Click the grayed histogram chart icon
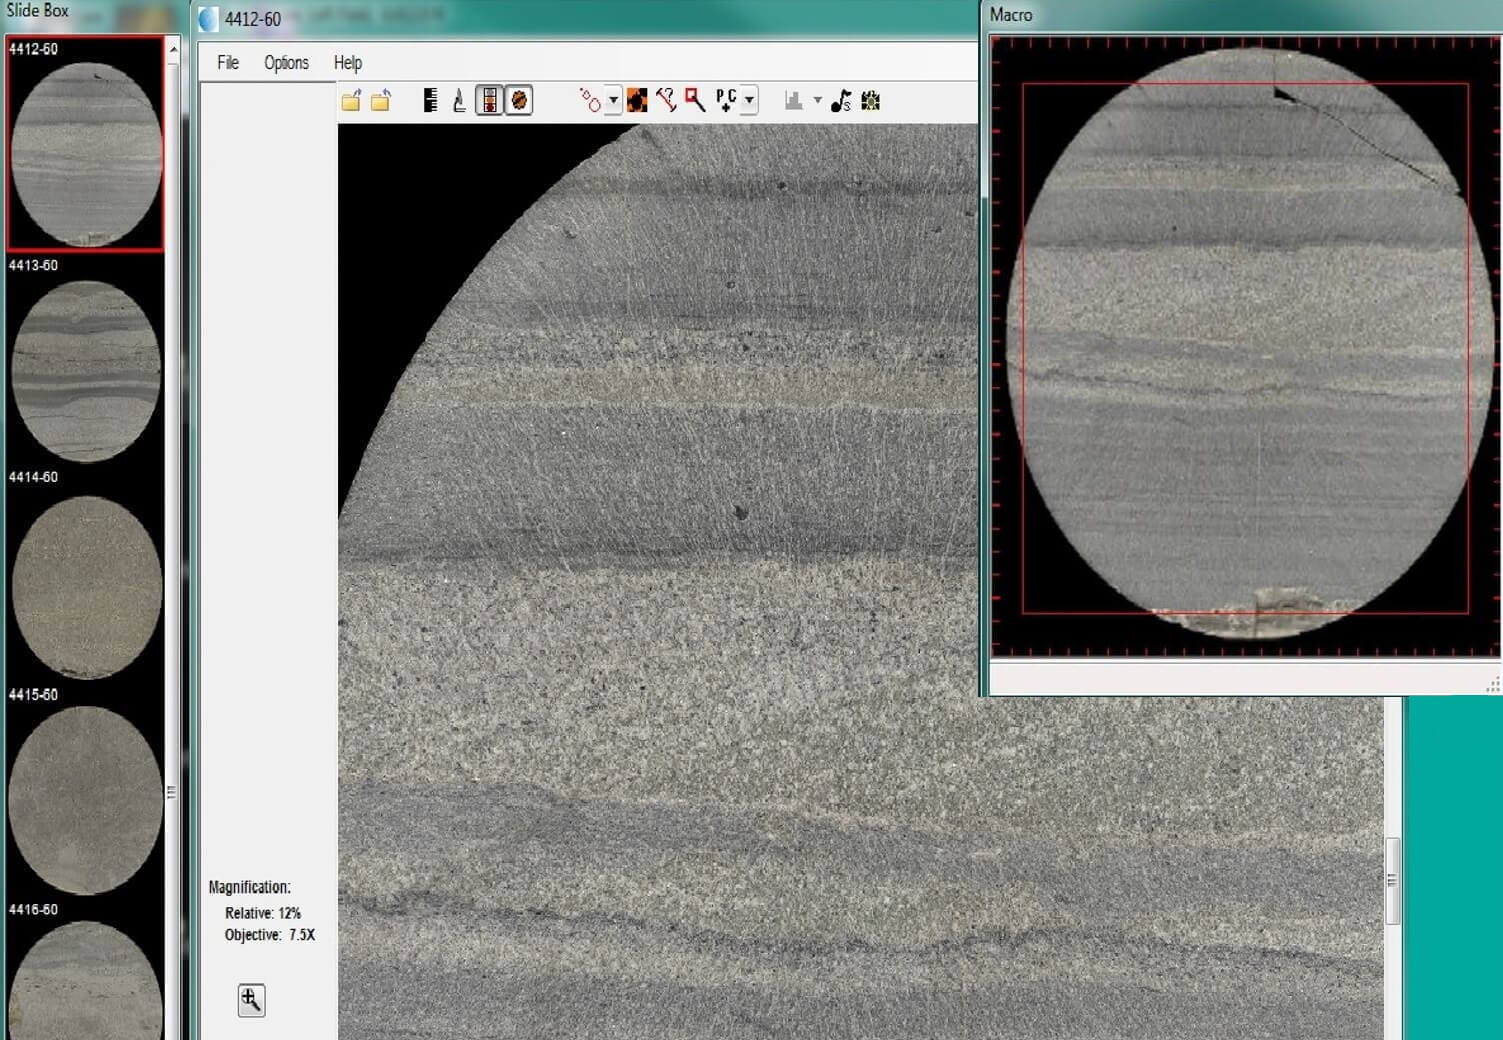The height and width of the screenshot is (1040, 1503). [x=794, y=101]
